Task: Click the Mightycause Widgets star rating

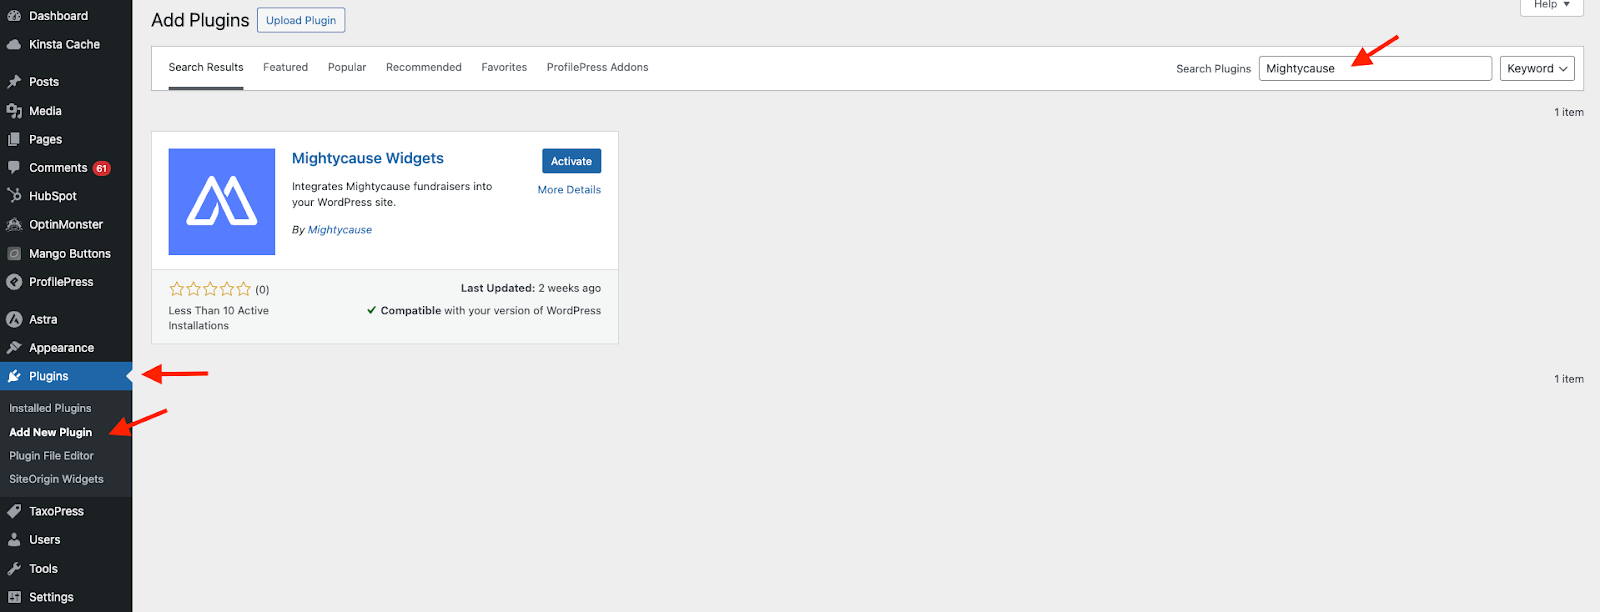Action: tap(210, 289)
